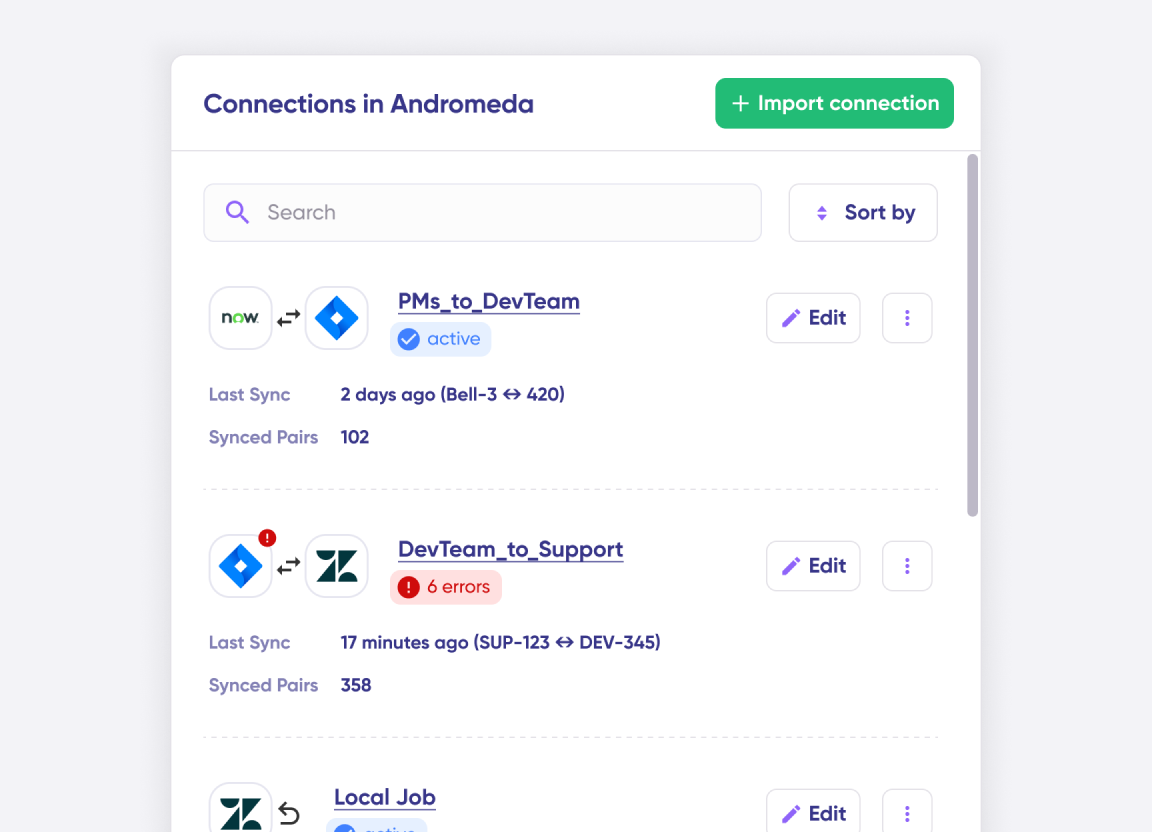Open more options menu for DevTeam_to_Support
Viewport: 1152px width, 832px height.
[907, 566]
